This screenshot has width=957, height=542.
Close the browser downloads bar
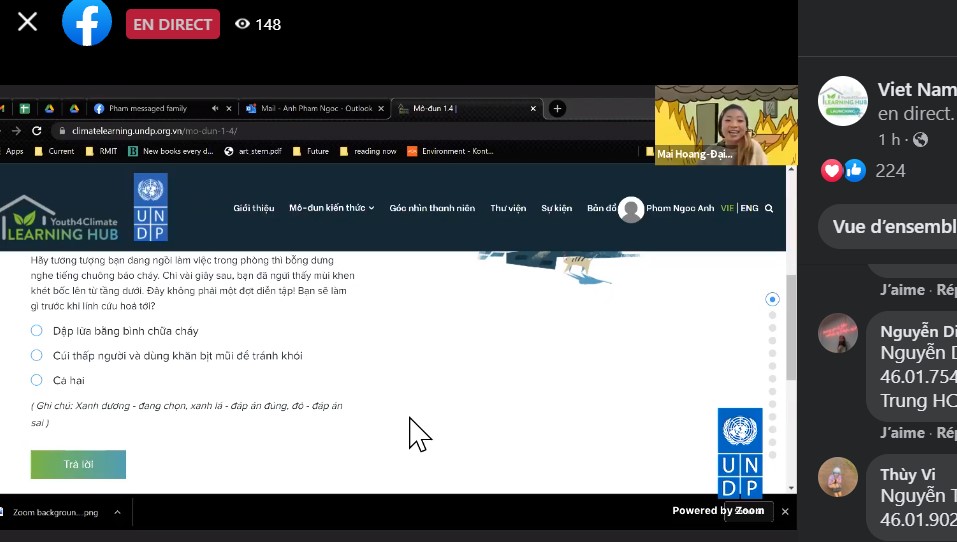pos(785,511)
